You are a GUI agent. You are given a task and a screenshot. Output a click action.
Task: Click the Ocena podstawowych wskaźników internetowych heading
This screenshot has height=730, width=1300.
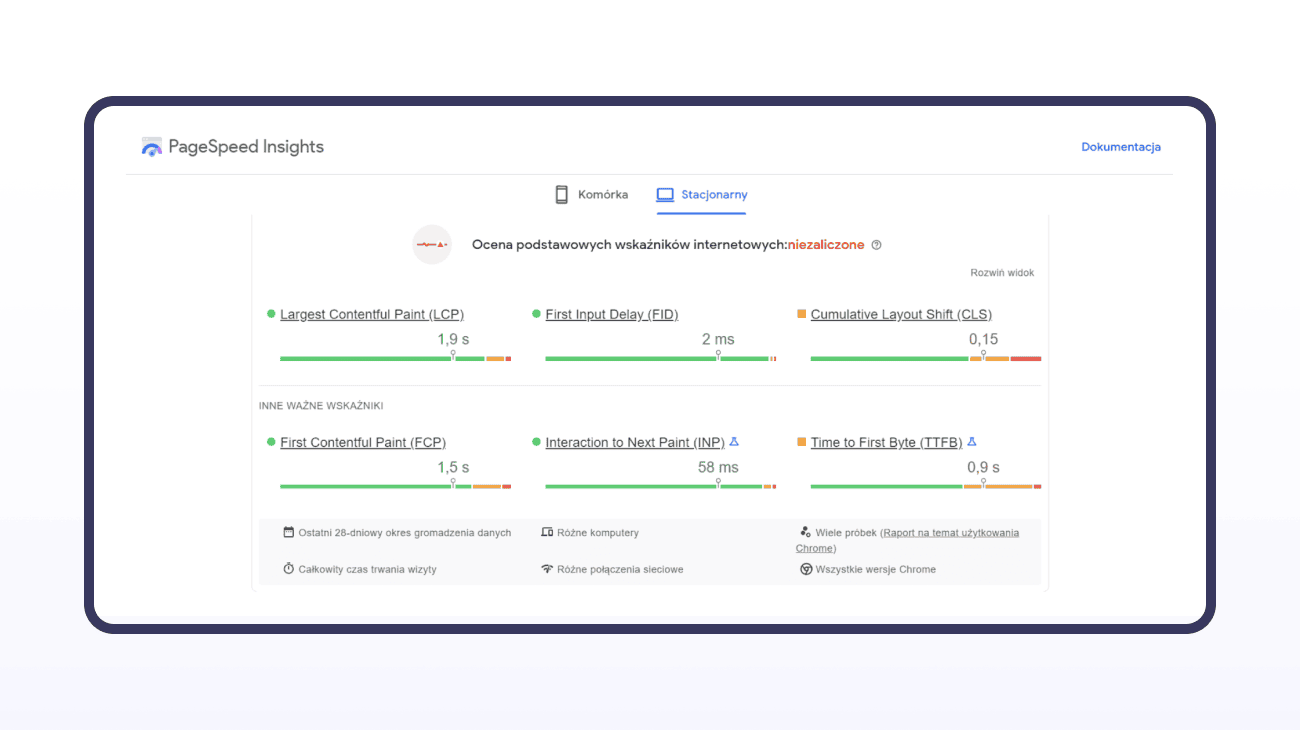tap(630, 245)
